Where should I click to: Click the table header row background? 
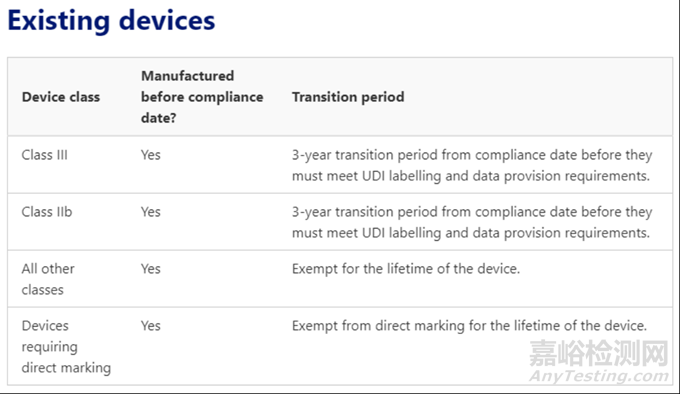(x=340, y=97)
